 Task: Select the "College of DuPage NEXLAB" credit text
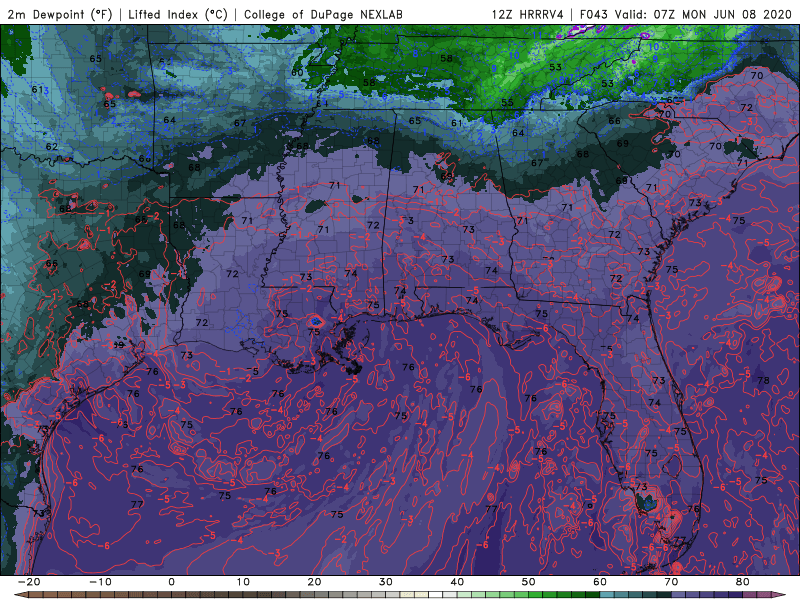[x=323, y=14]
